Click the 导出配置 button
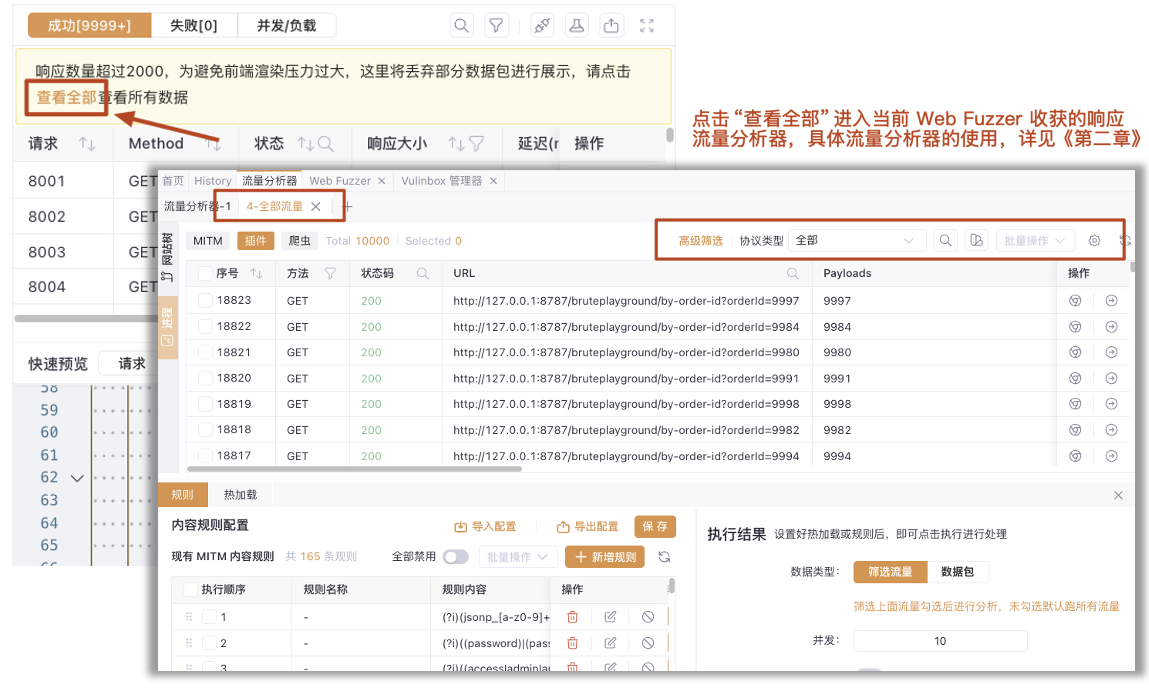This screenshot has height=693, width=1149. point(587,526)
